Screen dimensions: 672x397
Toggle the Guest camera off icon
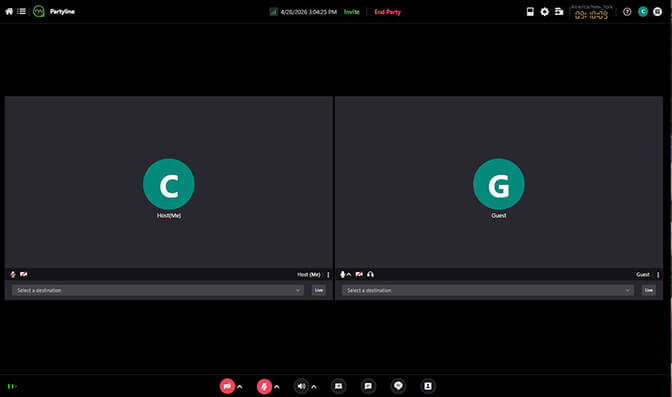359,274
